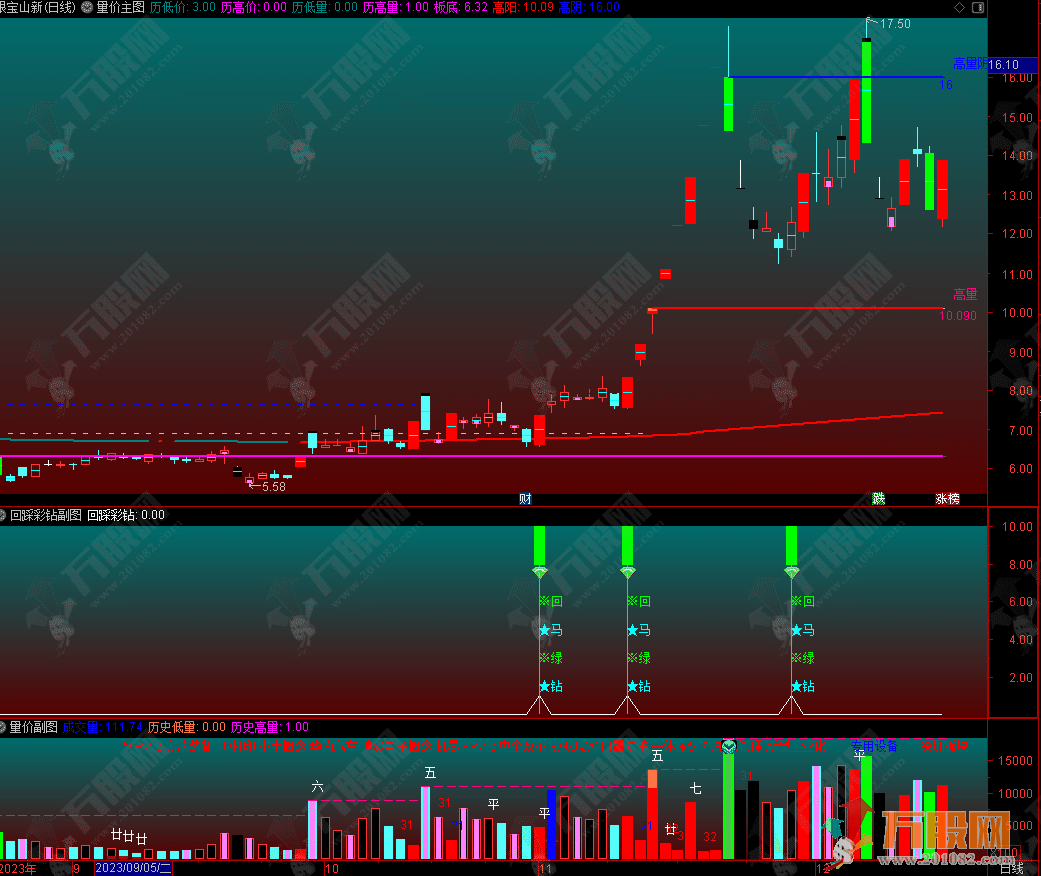Click the green 跌 marker below main chart

pos(878,499)
